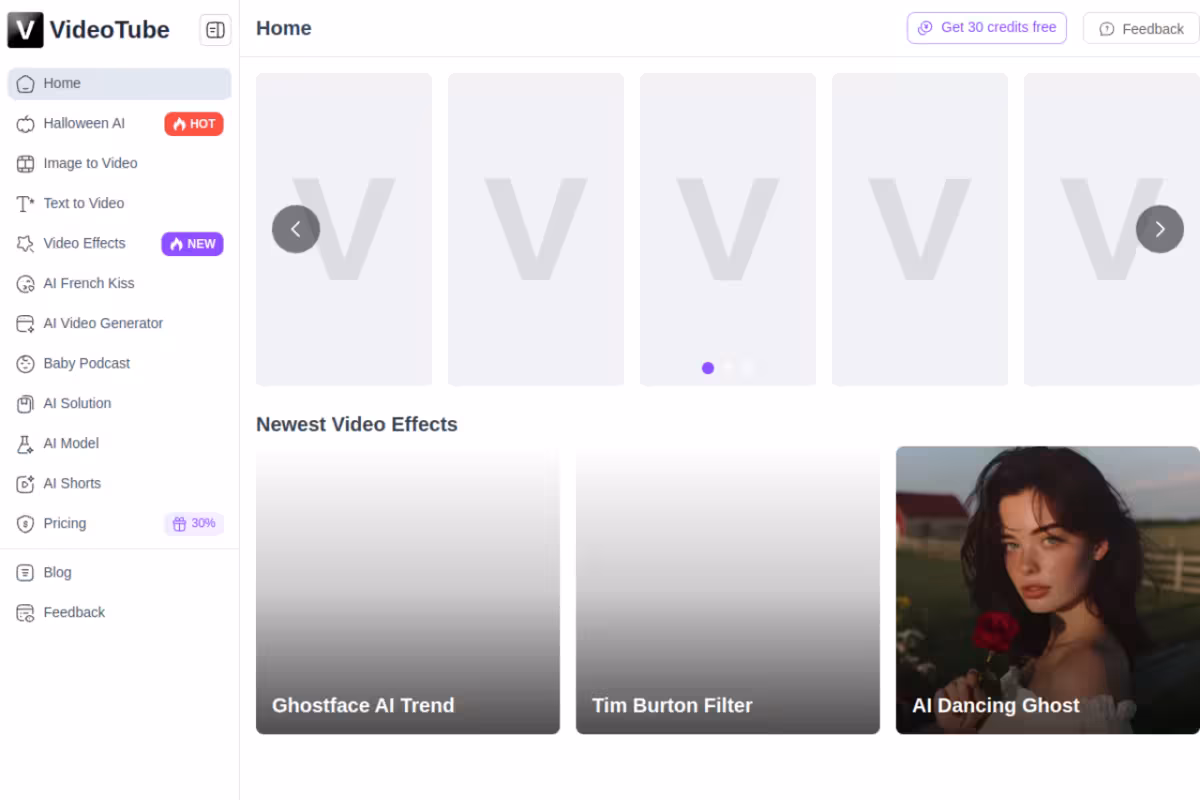Select AI French Kiss in the sidebar
Viewport: 1200px width, 800px height.
point(120,284)
